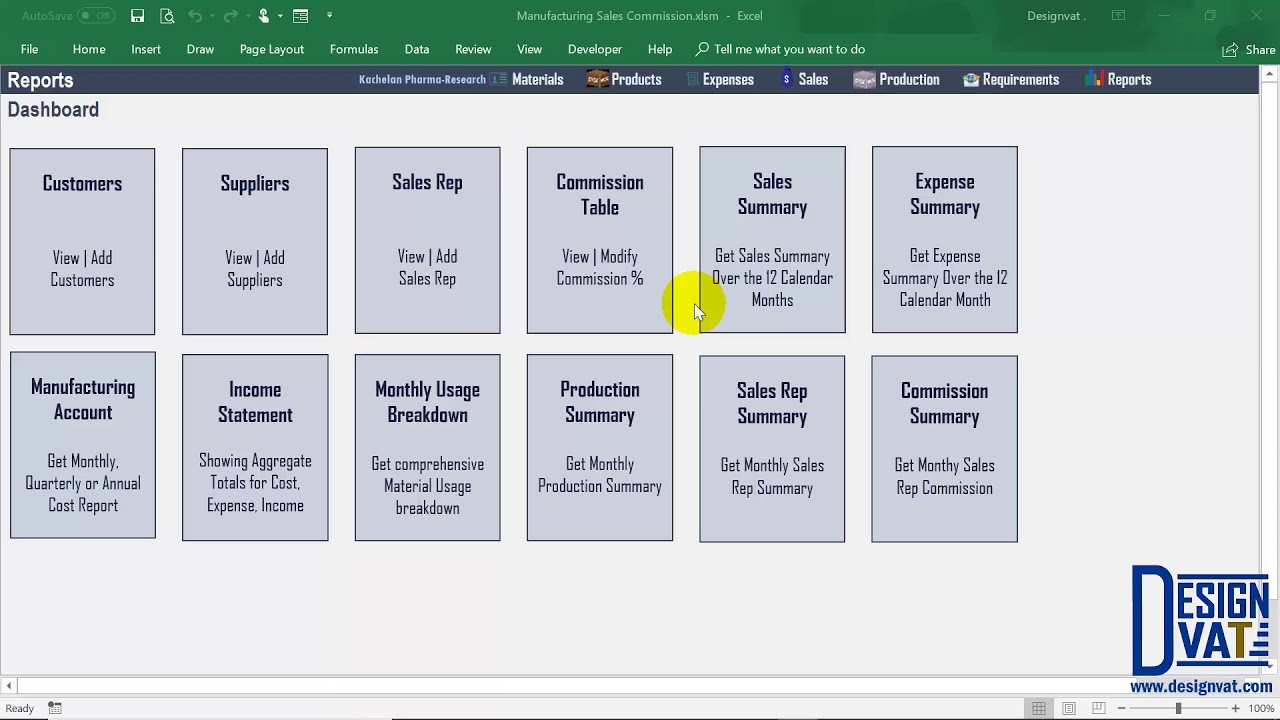Switch to Page Layout view icon
The width and height of the screenshot is (1280, 720).
(x=1069, y=708)
